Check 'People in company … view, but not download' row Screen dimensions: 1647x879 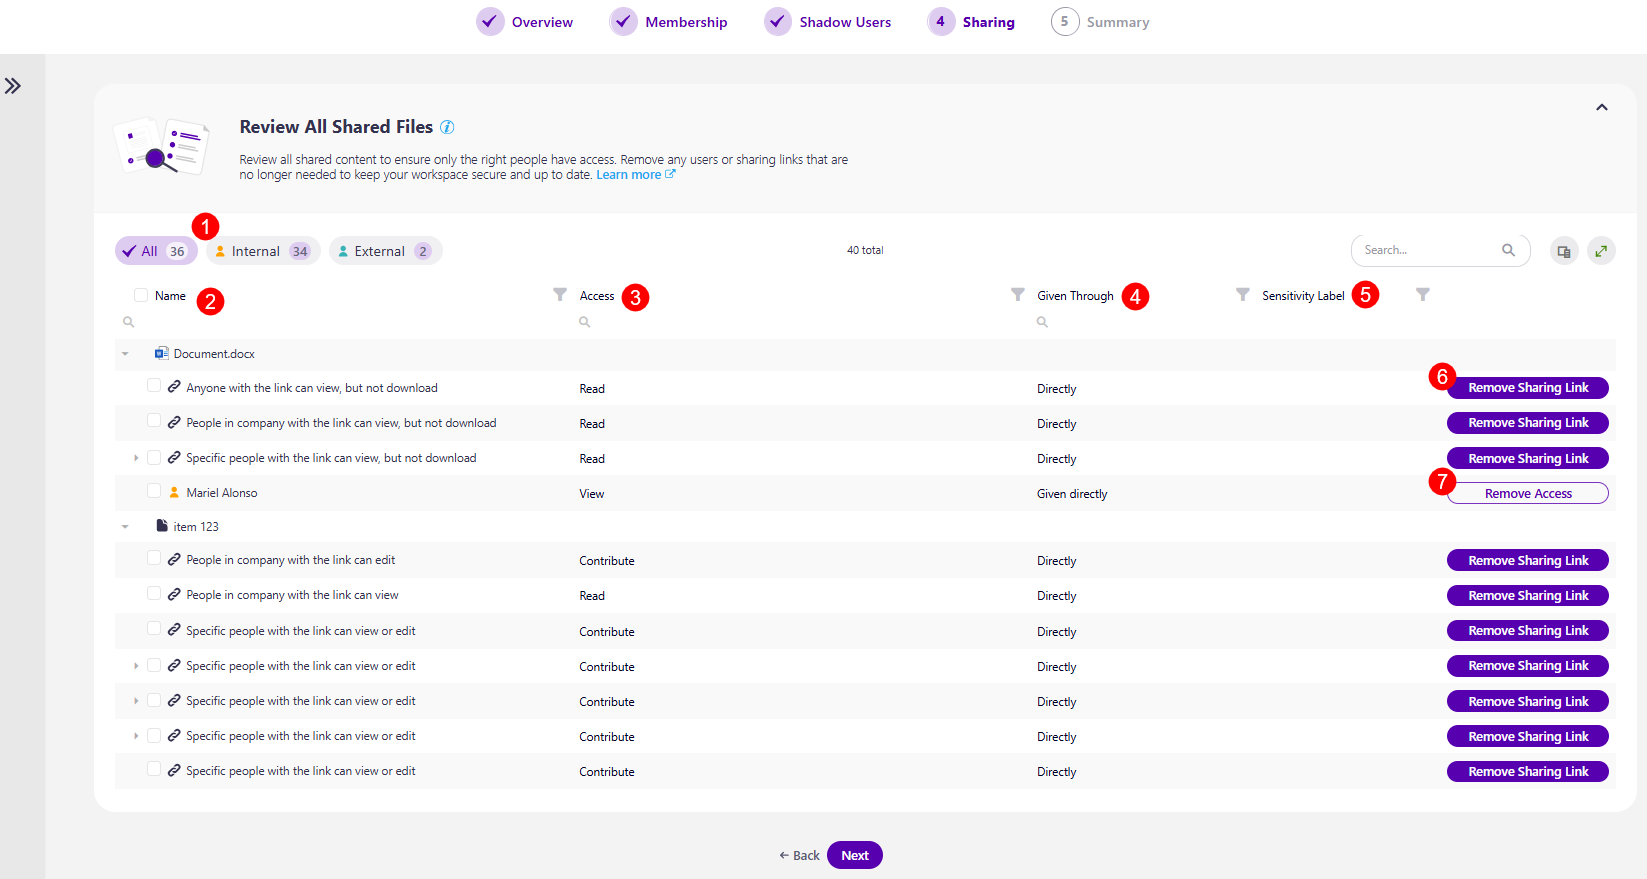[154, 421]
